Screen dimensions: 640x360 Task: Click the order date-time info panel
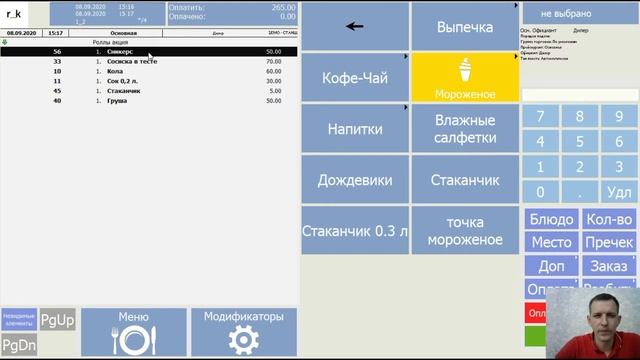pos(107,14)
